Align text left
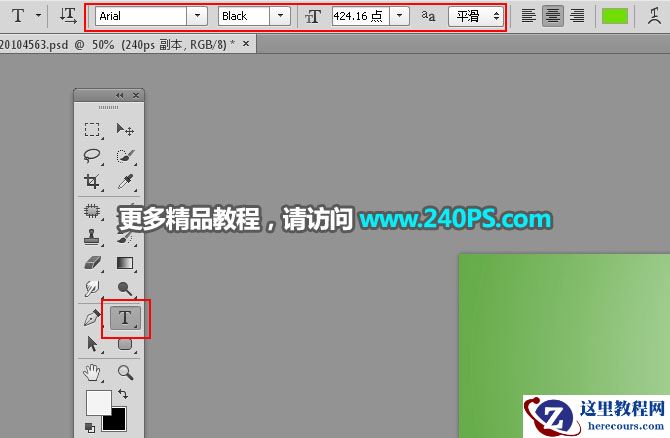Viewport: 670px width, 438px height. tap(529, 16)
